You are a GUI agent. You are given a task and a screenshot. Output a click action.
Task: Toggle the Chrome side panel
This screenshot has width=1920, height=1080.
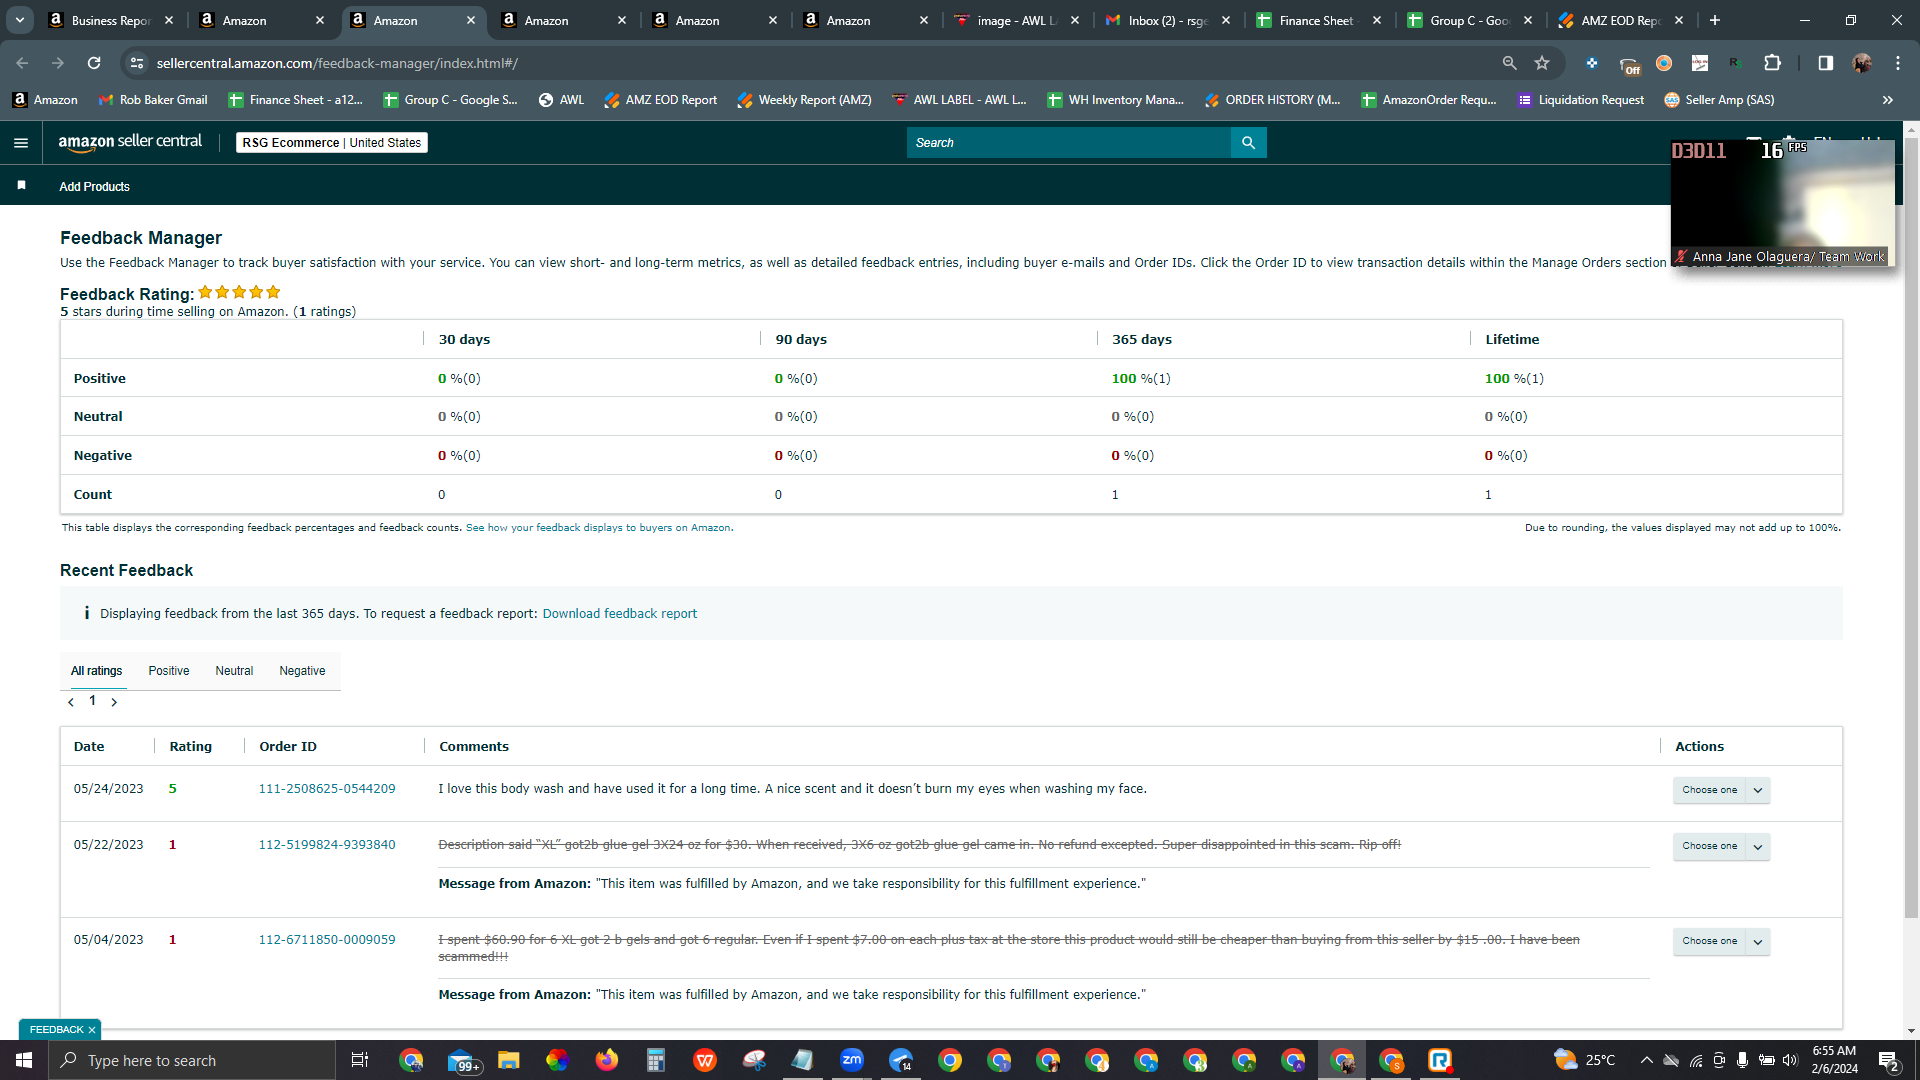[1825, 63]
